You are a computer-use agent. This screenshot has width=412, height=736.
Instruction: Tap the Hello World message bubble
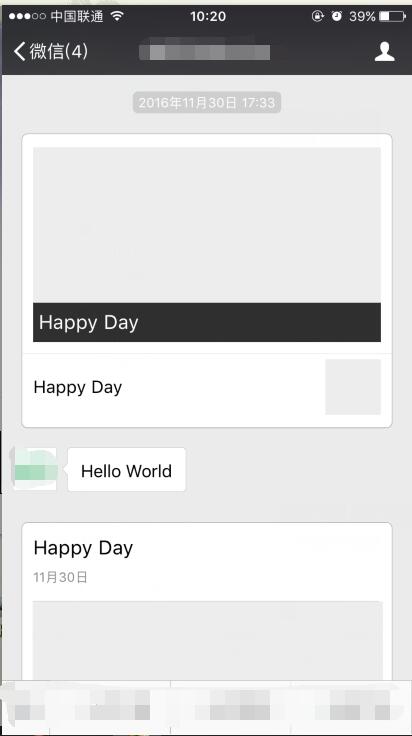point(127,470)
